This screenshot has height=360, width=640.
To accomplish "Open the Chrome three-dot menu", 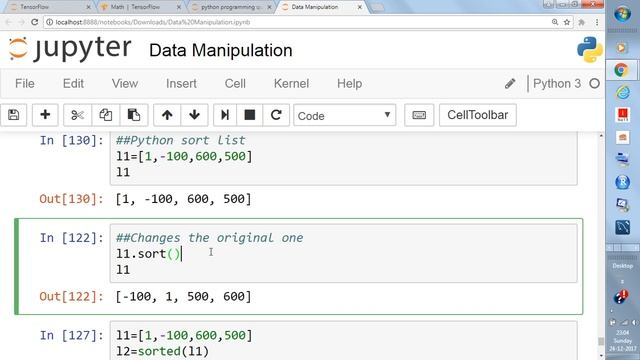I will 597,22.
